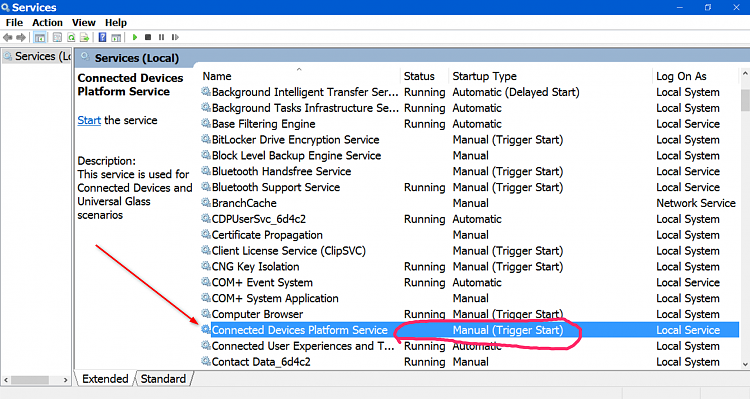Select Client License Service (ClipSVC) row
This screenshot has height=399, width=750.
pyautogui.click(x=470, y=251)
